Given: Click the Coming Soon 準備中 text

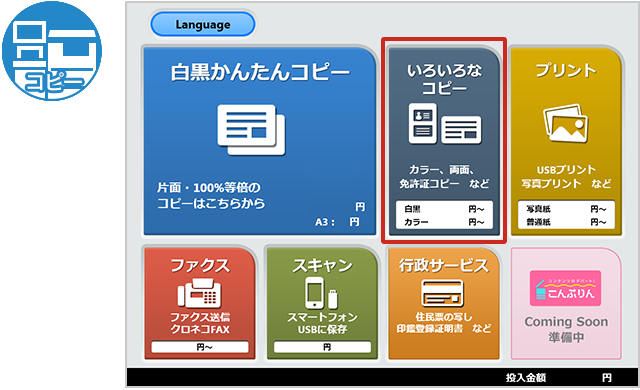Looking at the screenshot, I should point(566,329).
